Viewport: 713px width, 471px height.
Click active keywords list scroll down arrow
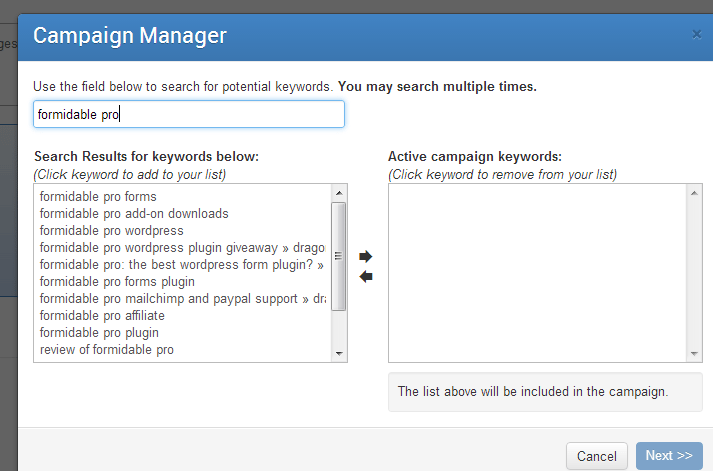click(x=694, y=353)
